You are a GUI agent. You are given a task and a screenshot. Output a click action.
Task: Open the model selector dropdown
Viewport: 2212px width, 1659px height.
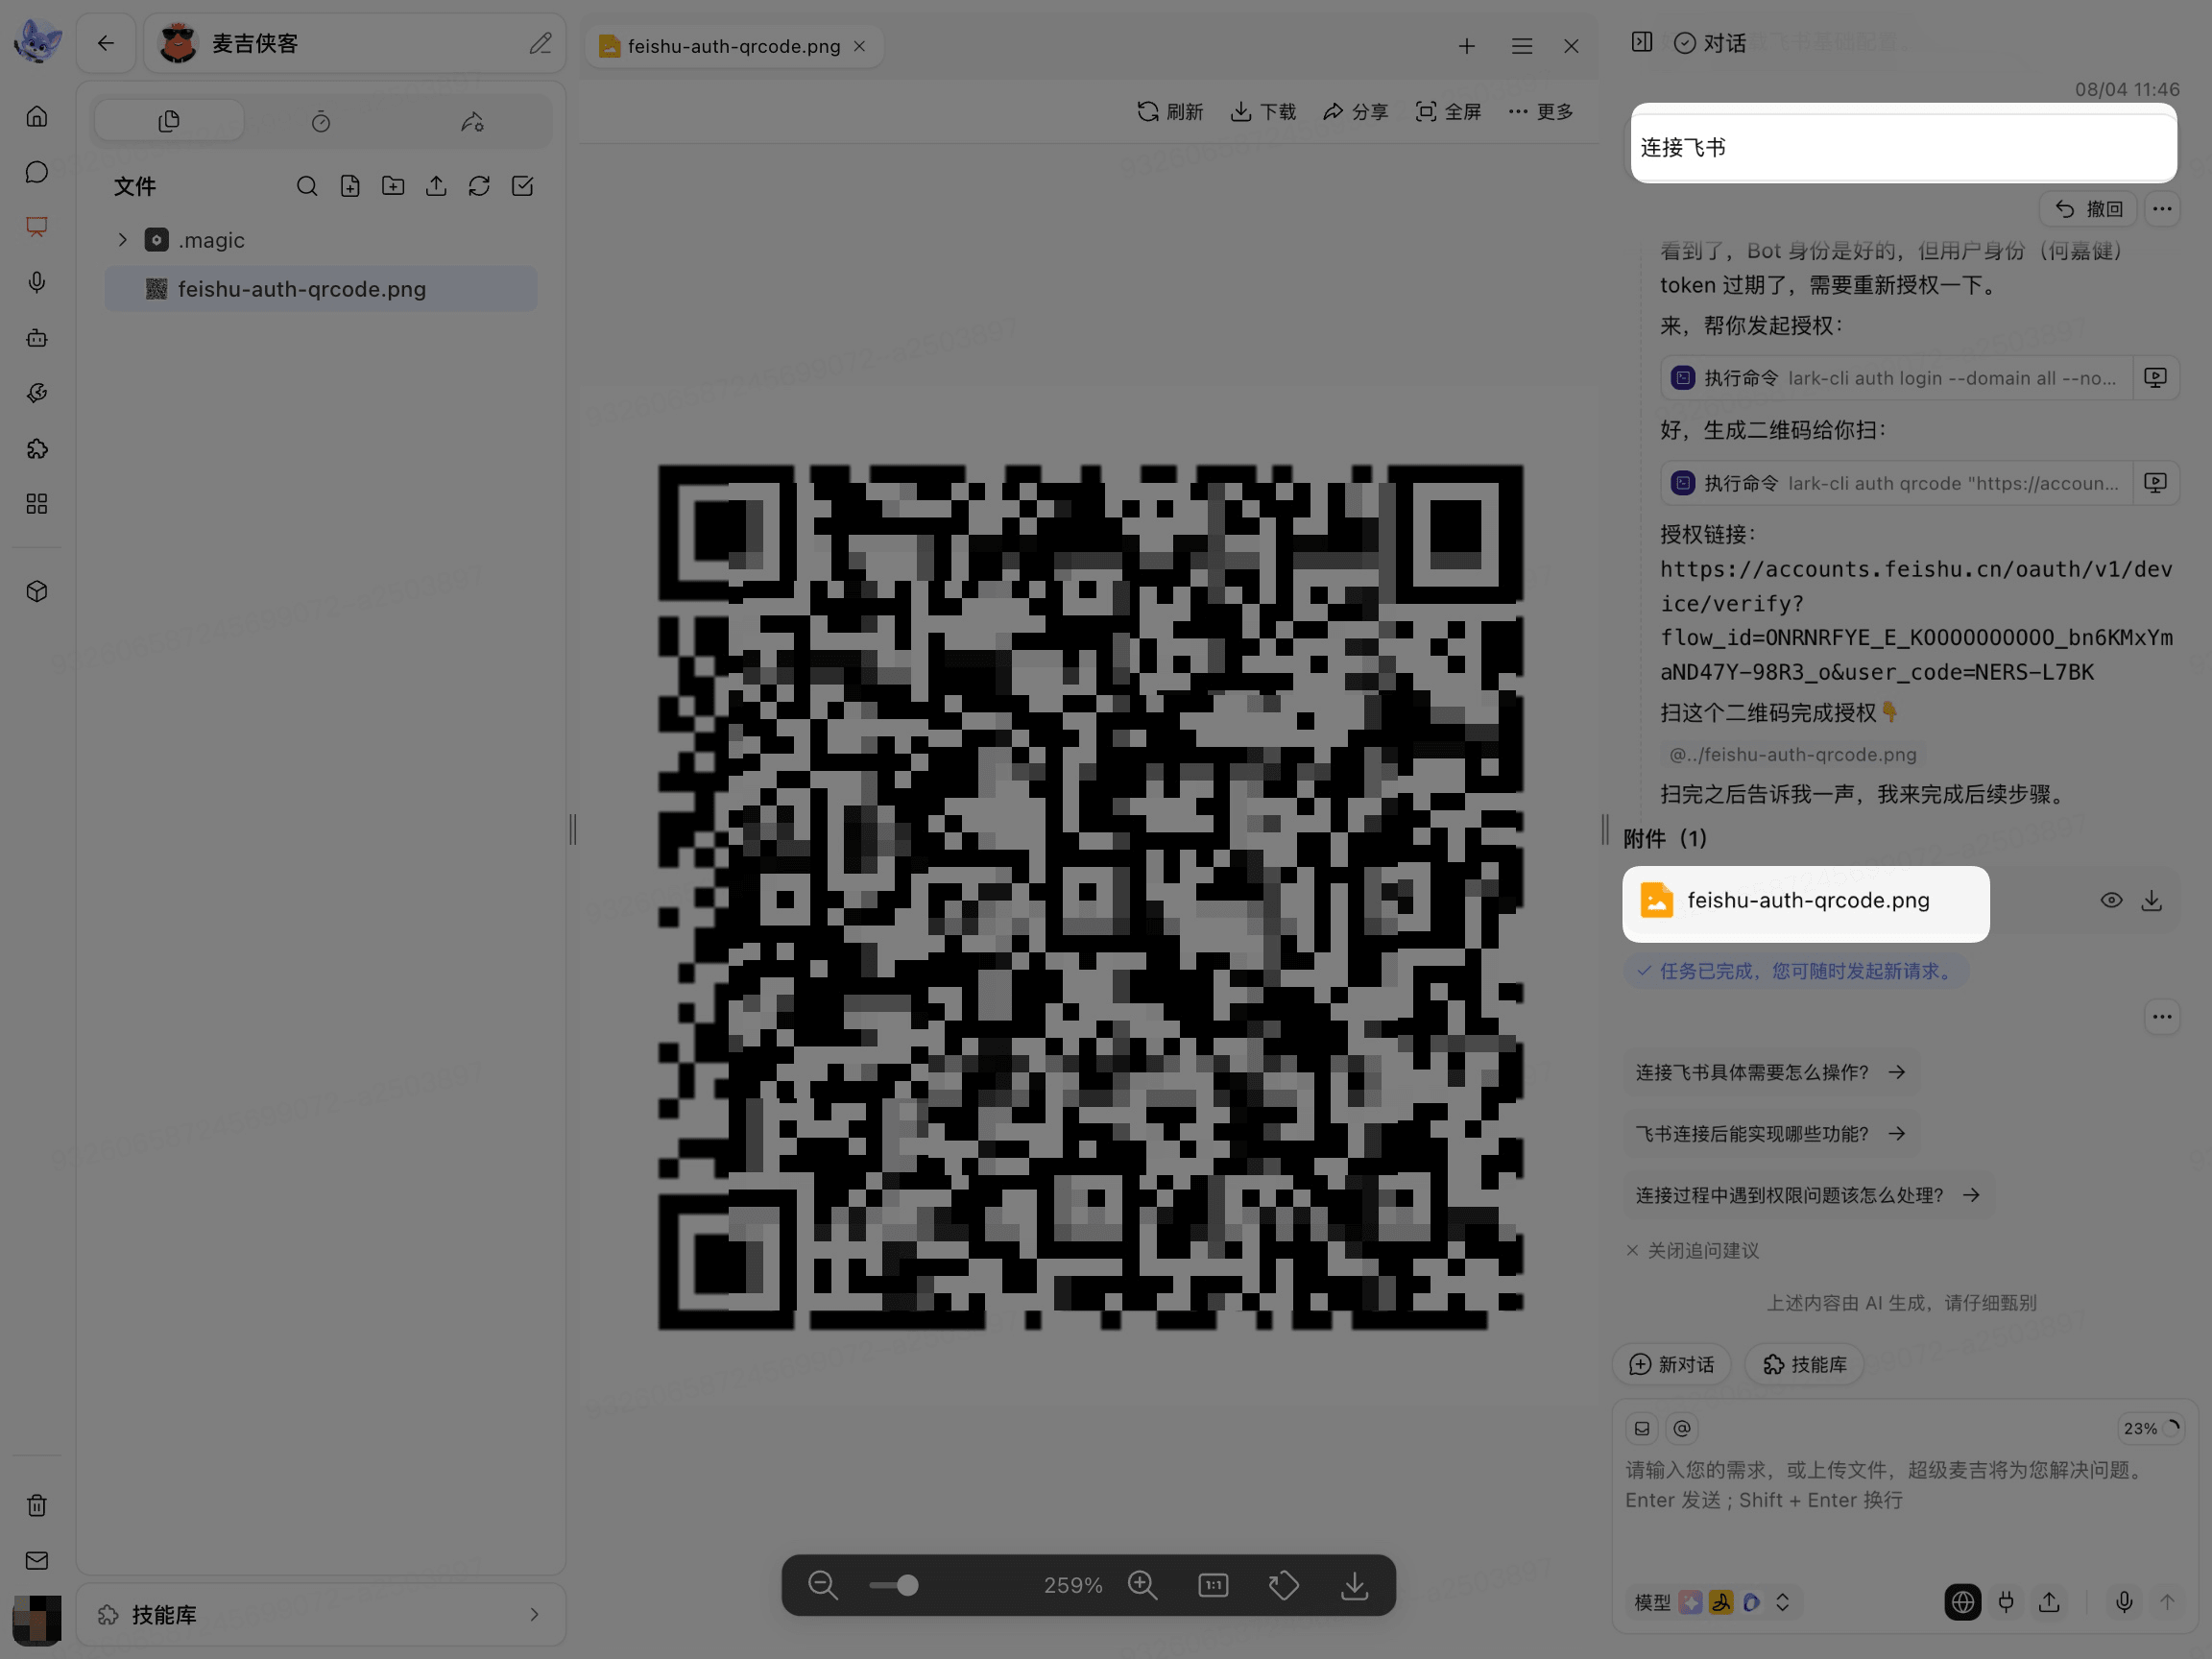click(1712, 1602)
